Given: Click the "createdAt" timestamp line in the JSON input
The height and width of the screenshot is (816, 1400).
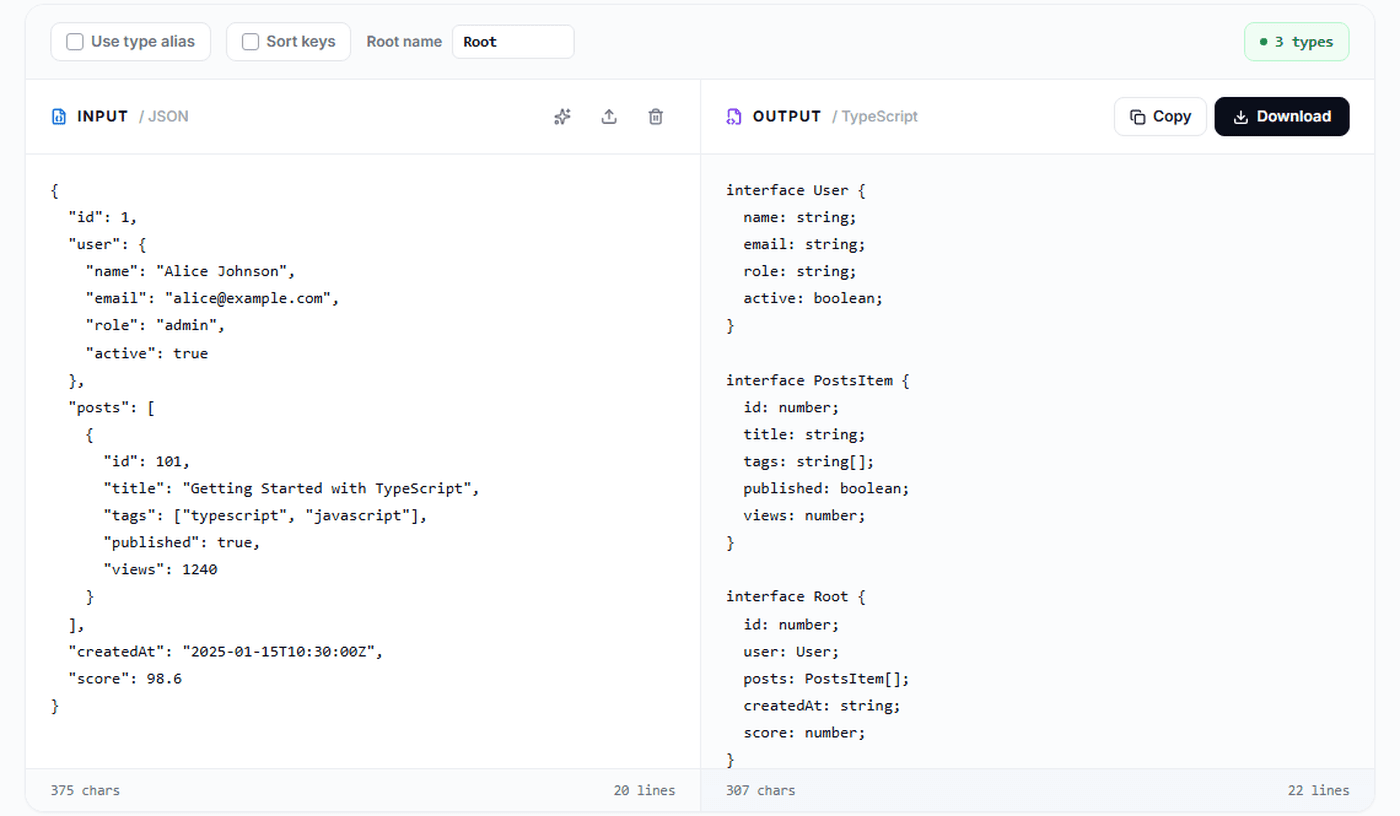Looking at the screenshot, I should [x=226, y=651].
